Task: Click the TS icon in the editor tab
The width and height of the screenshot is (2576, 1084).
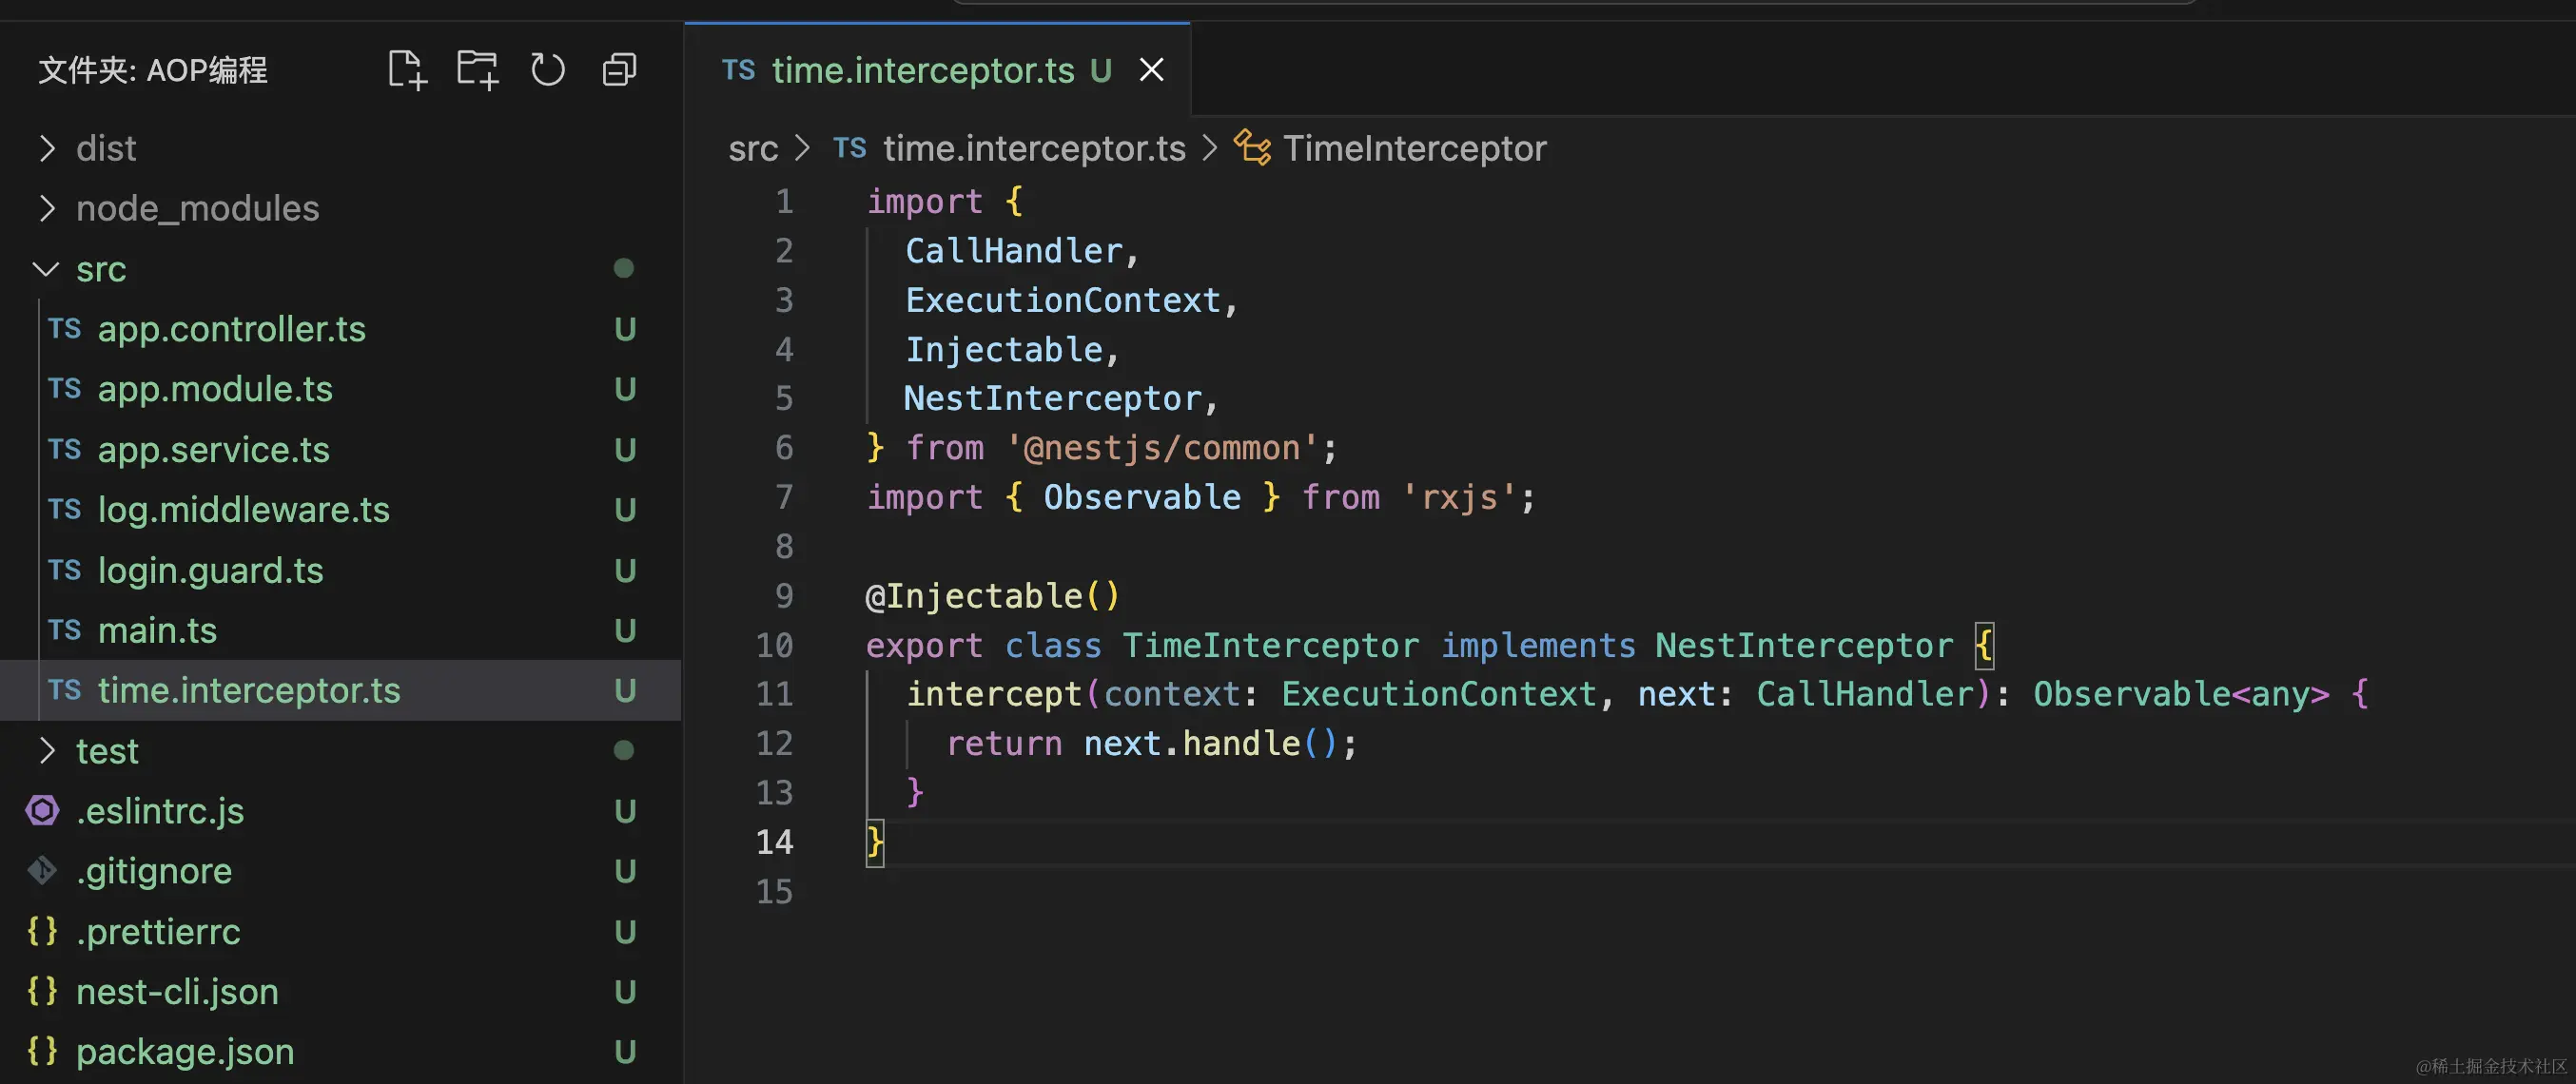Action: (x=738, y=70)
